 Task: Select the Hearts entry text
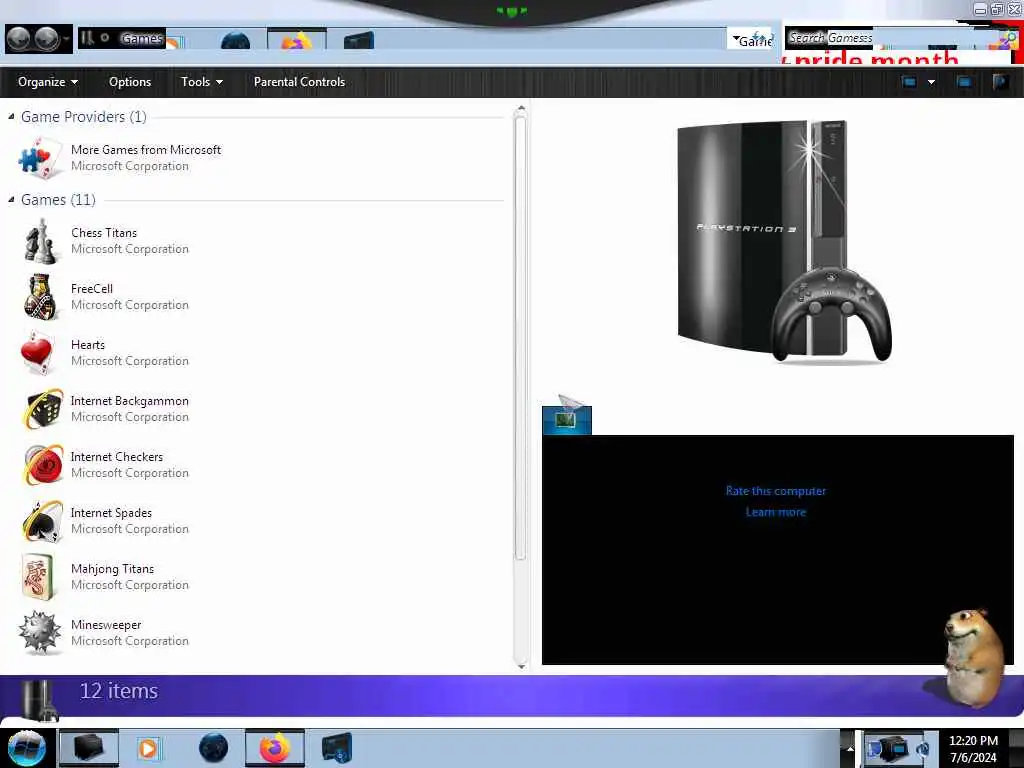[88, 345]
